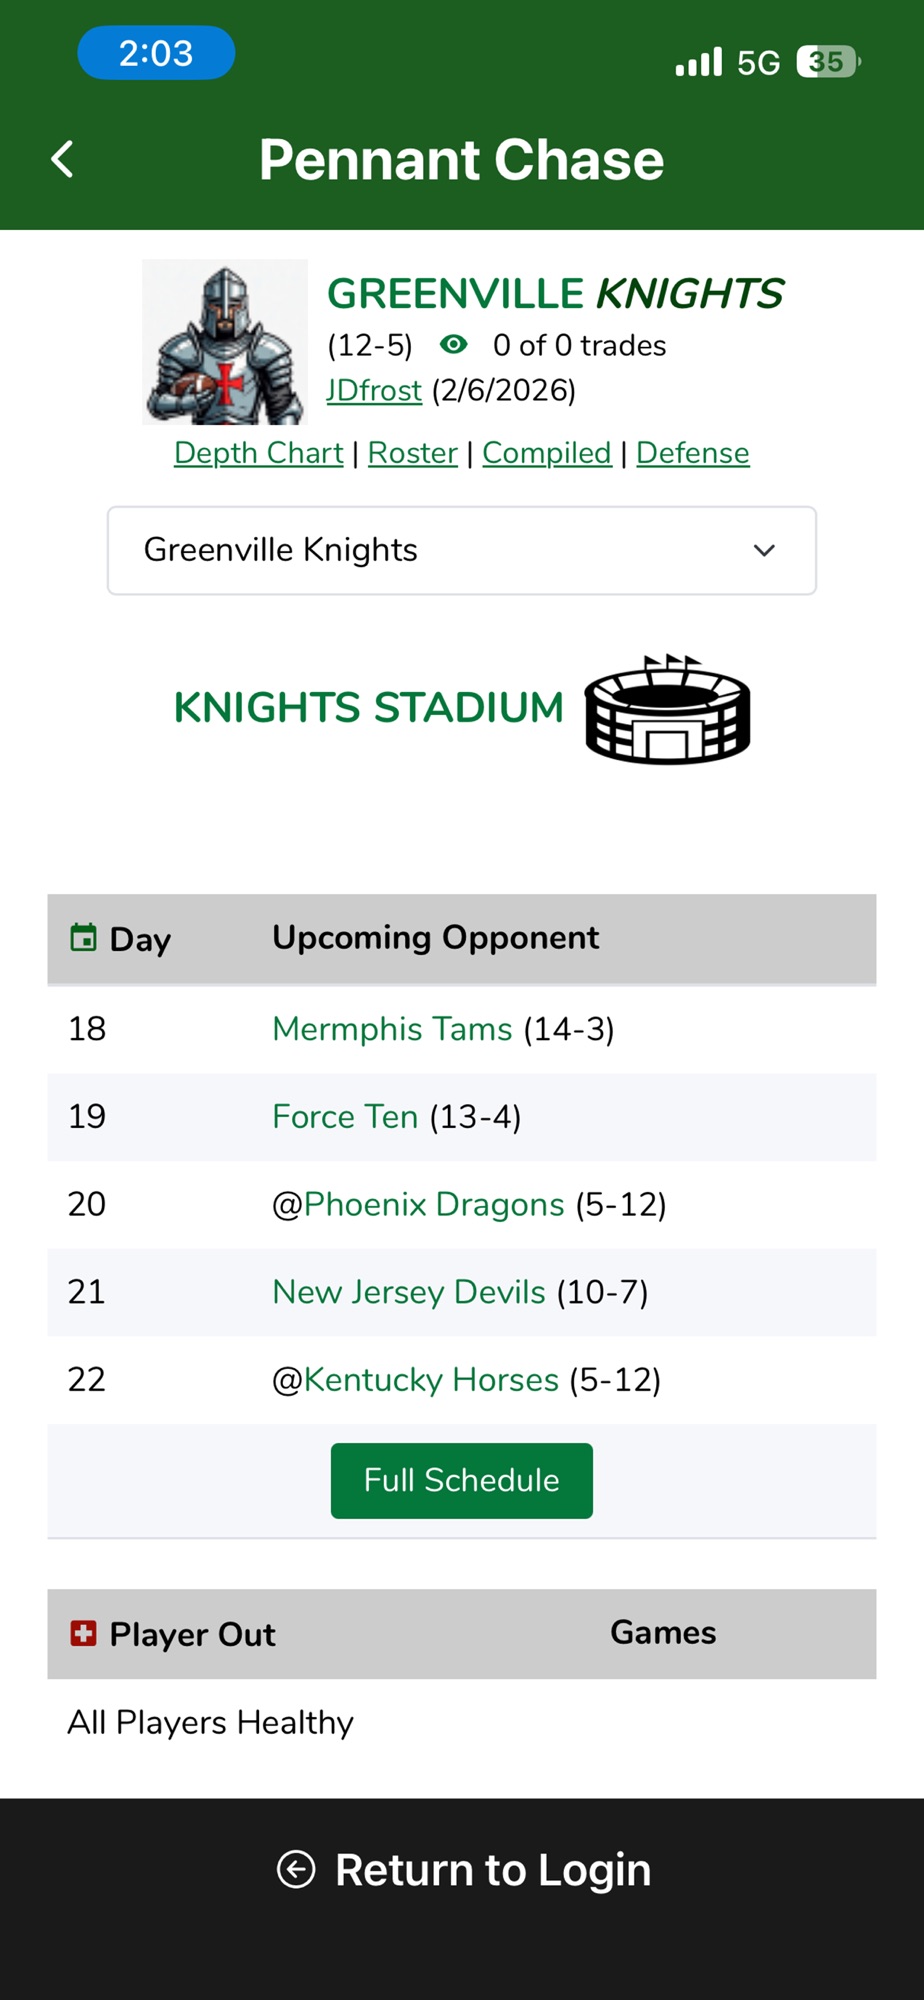This screenshot has height=2000, width=924.
Task: Click the calendar icon beside Day
Action: [84, 938]
